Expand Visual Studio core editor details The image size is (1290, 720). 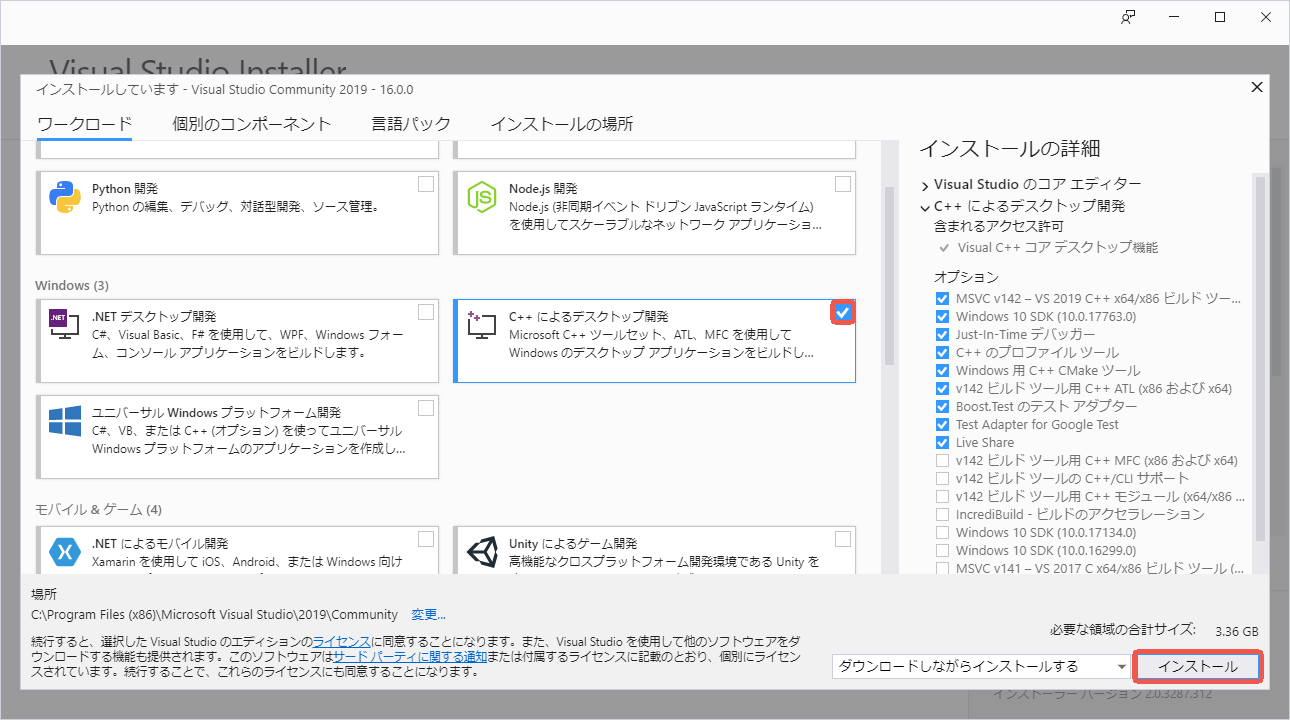[925, 185]
